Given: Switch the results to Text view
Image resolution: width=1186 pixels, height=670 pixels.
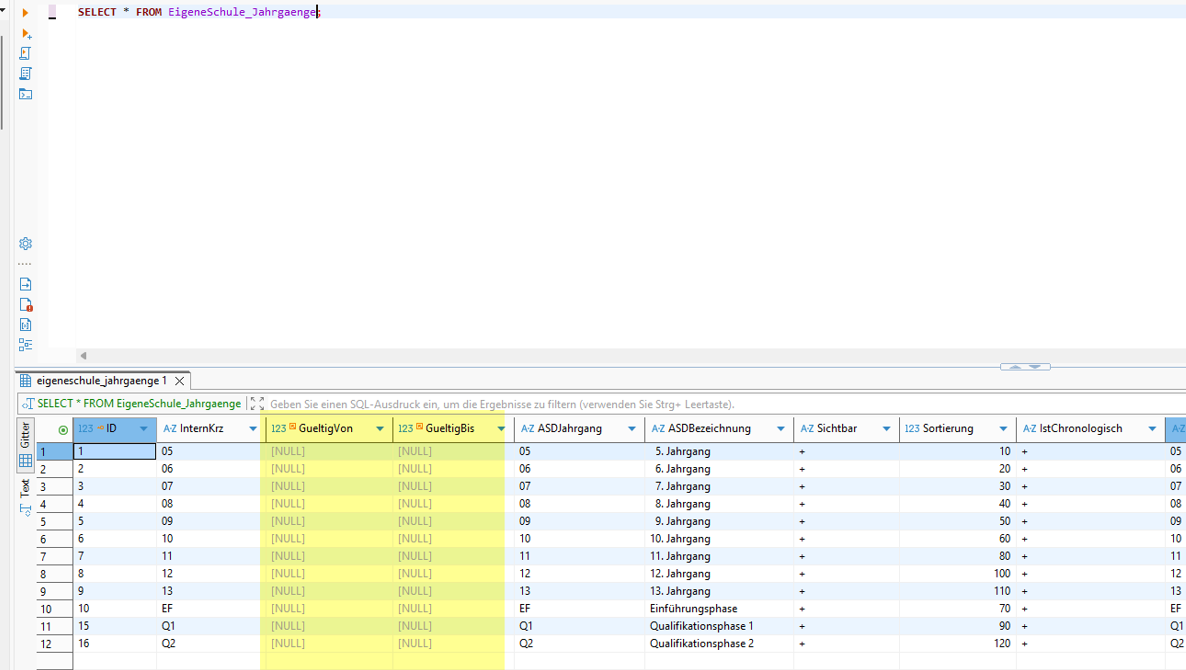Looking at the screenshot, I should coord(26,489).
